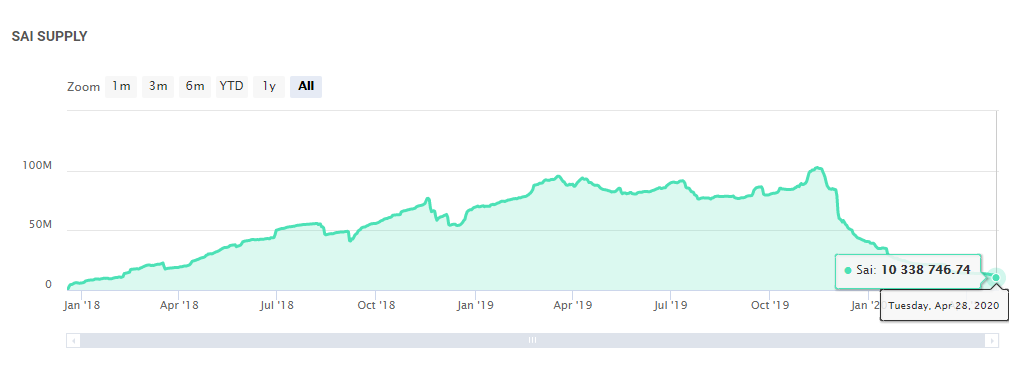This screenshot has height=378, width=1031.
Task: Click the Sai value tooltip 10 338 746.74
Action: (909, 271)
